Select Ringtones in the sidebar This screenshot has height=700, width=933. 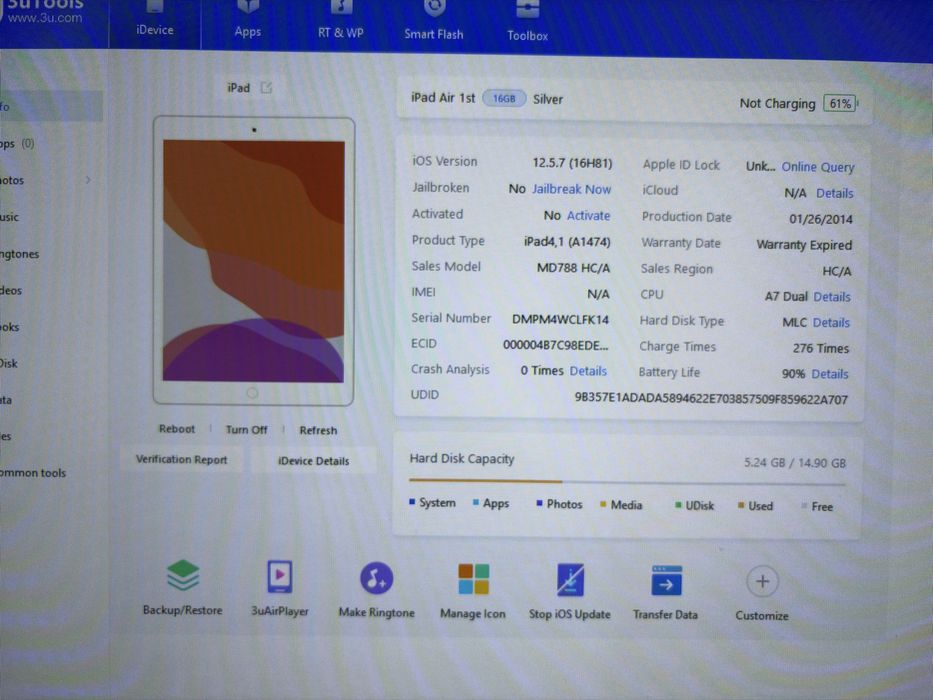point(20,254)
